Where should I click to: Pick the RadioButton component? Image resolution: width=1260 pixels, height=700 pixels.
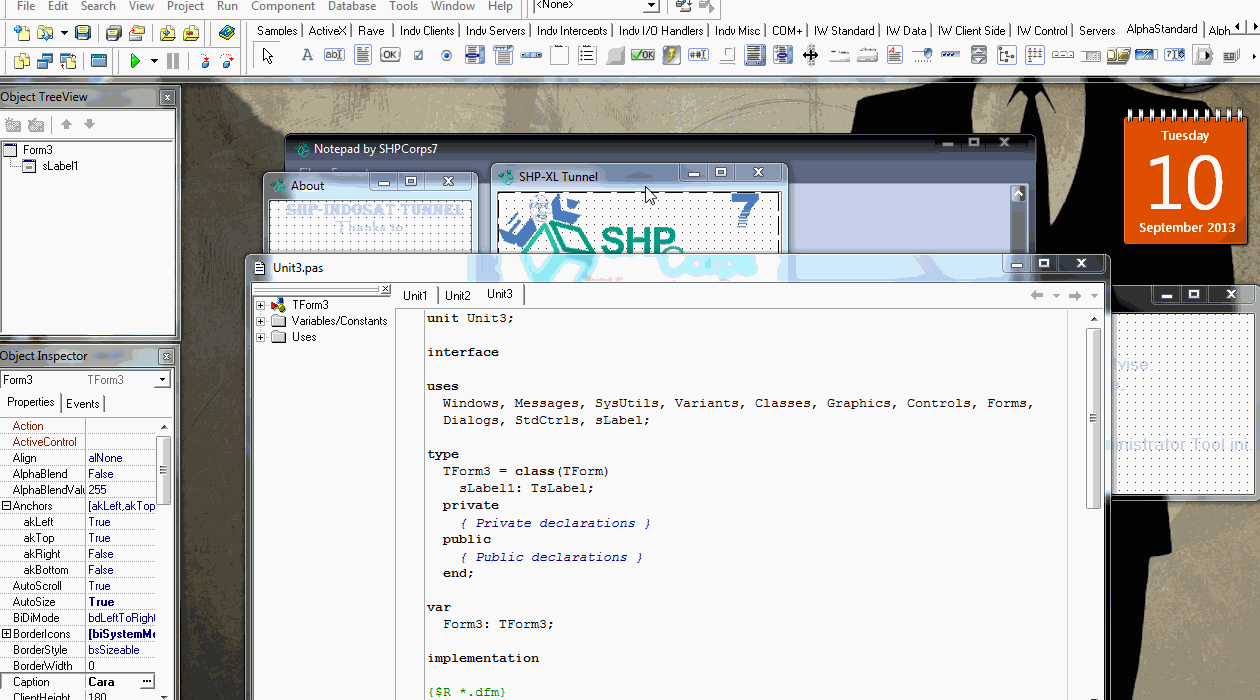(x=446, y=56)
